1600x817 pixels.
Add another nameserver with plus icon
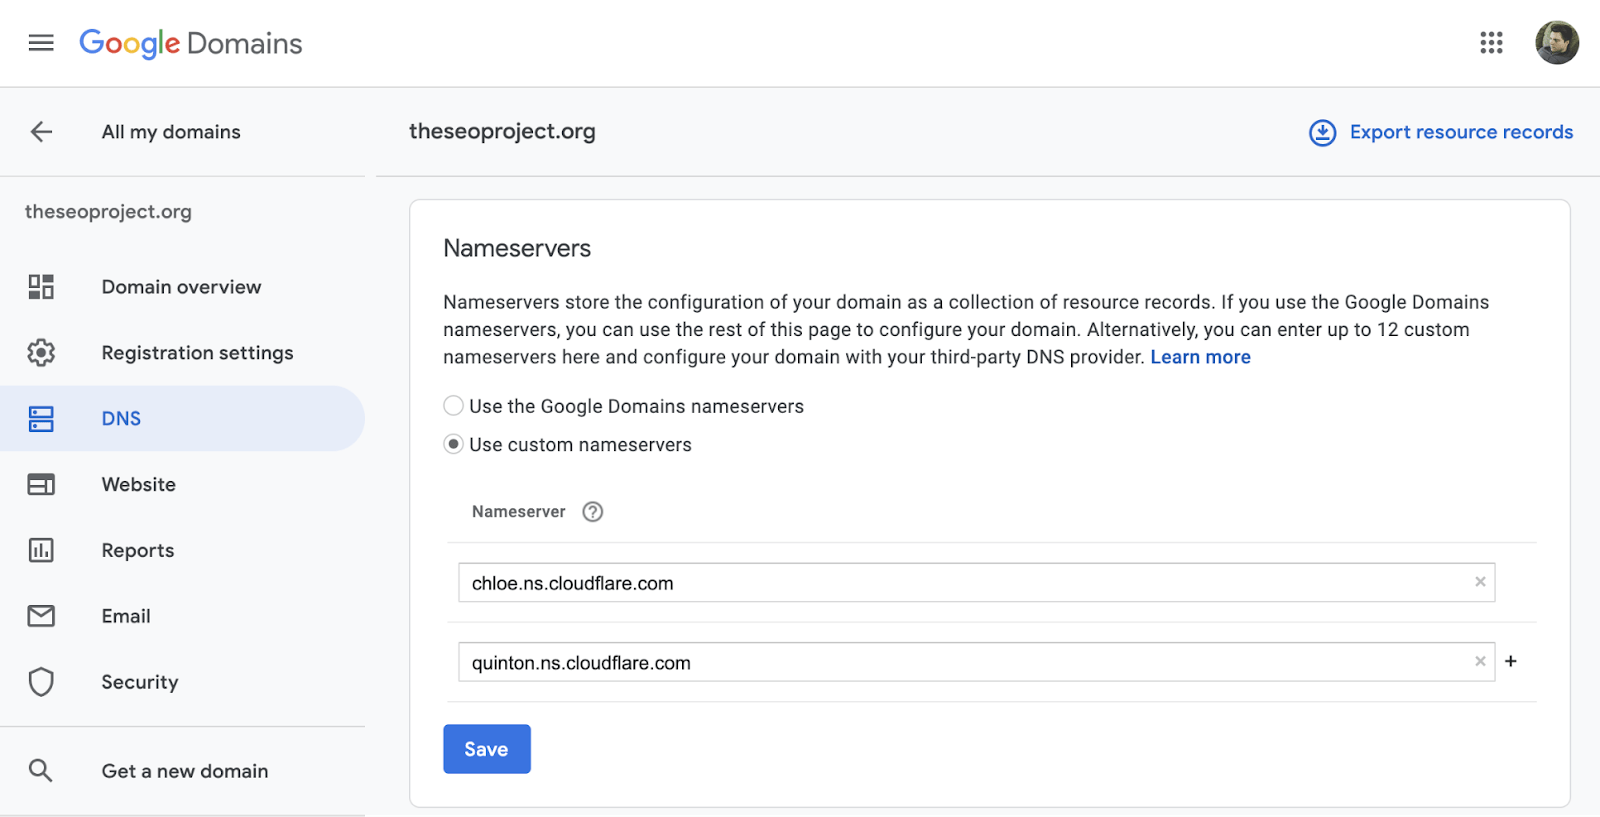pos(1511,662)
